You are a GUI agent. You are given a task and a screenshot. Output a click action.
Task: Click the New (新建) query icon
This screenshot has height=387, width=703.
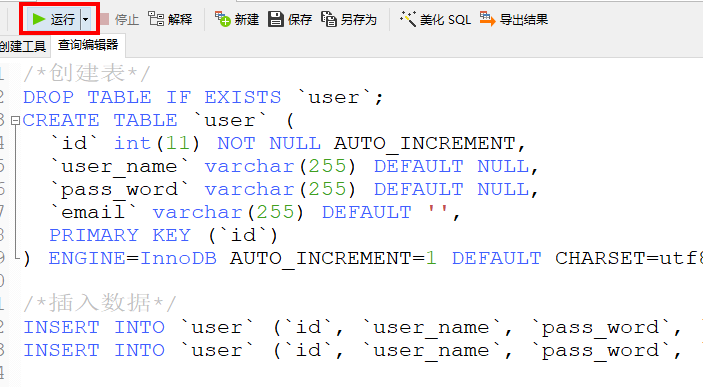click(x=222, y=19)
